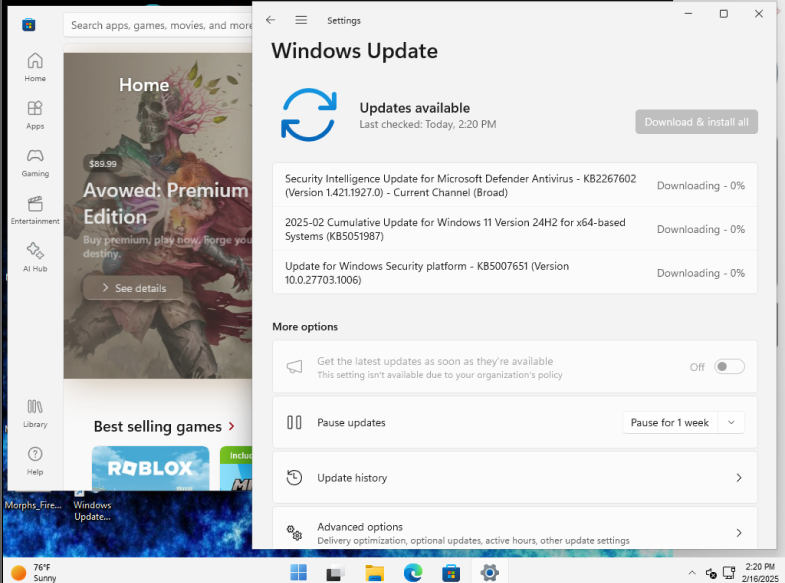Go back using Settings back arrow
This screenshot has width=785, height=583.
pyautogui.click(x=270, y=20)
